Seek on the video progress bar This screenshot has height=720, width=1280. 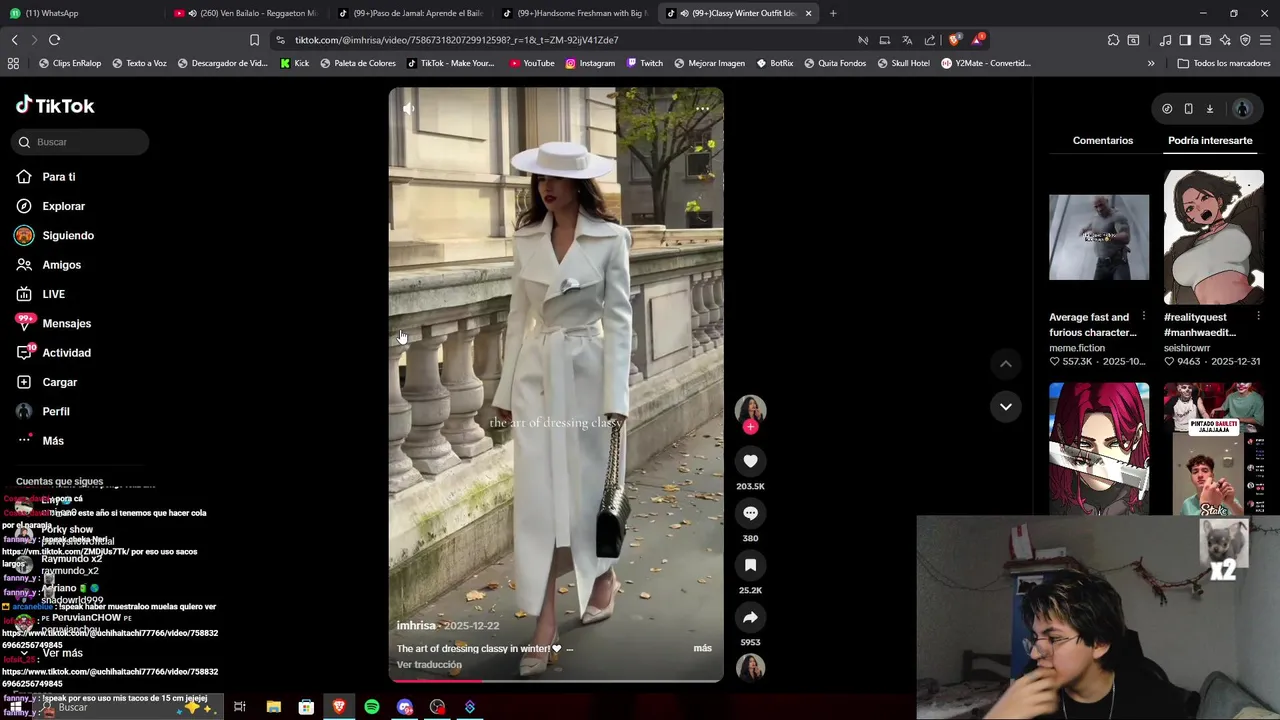point(556,680)
